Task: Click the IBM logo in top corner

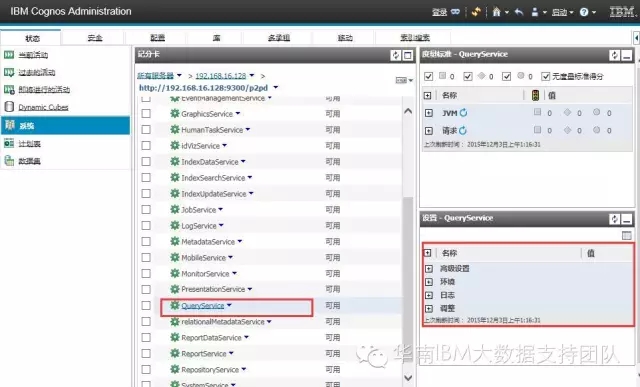Action: (622, 12)
